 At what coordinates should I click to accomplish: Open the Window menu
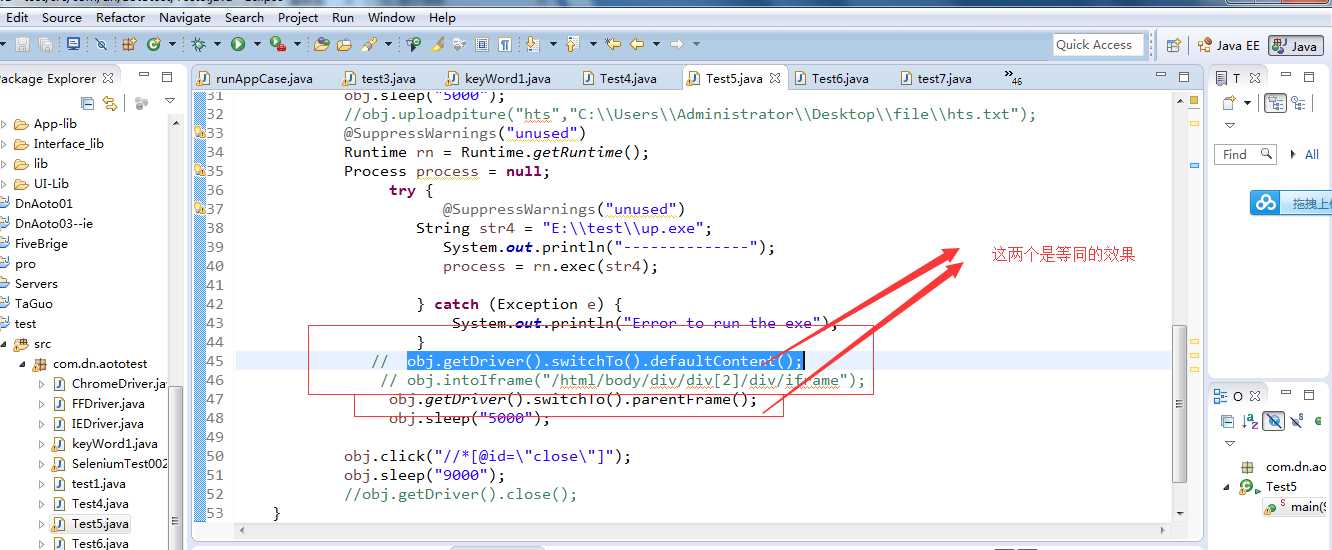[x=391, y=17]
